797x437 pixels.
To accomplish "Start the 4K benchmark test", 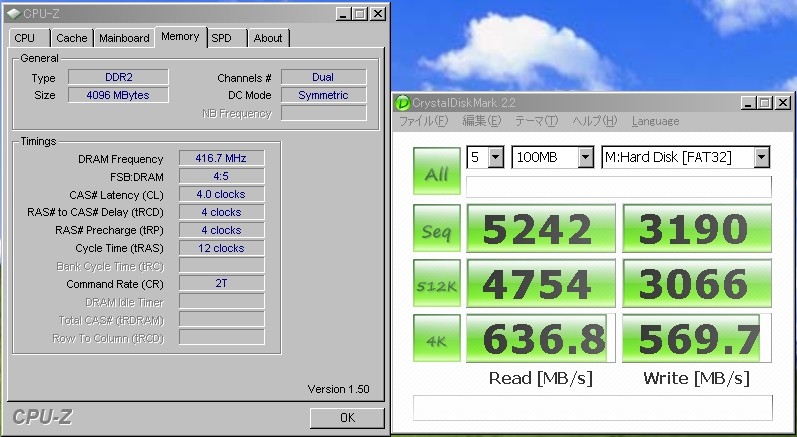I will tap(437, 338).
